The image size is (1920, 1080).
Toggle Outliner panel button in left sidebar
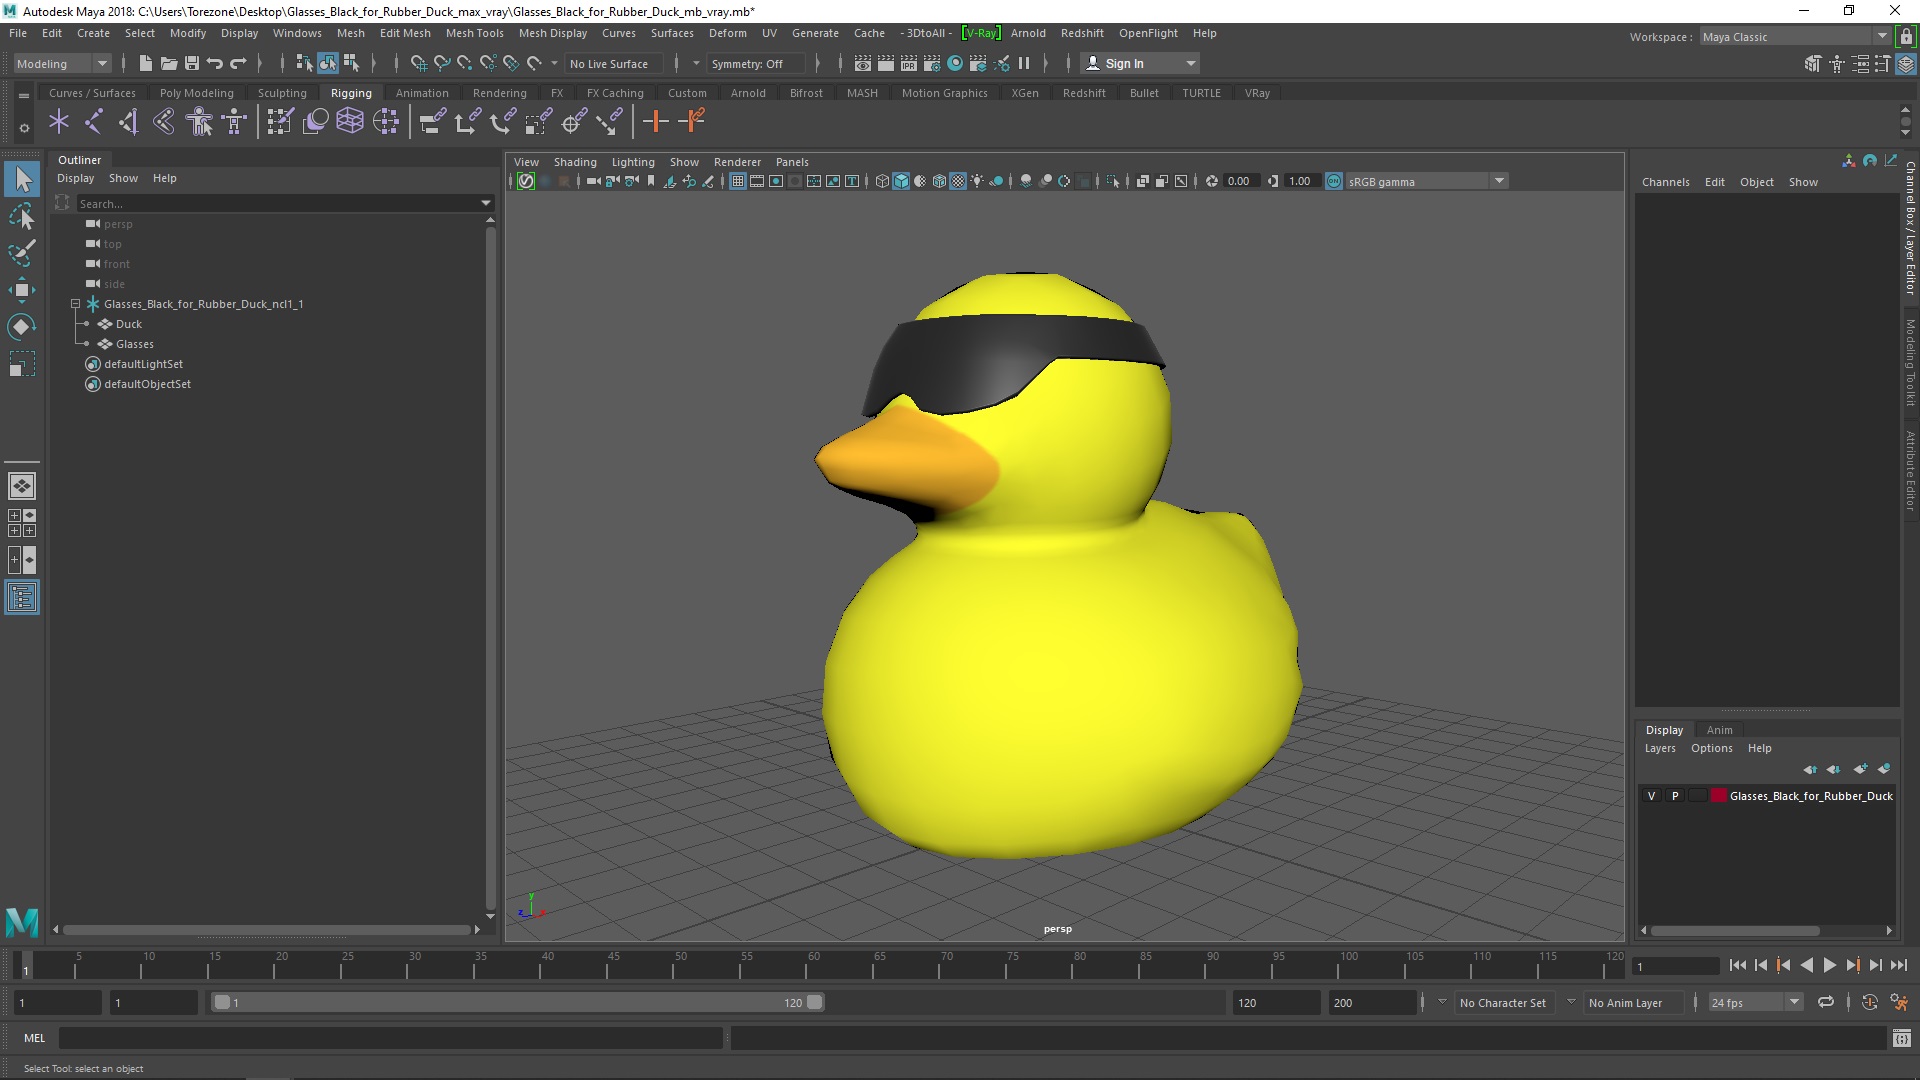click(x=22, y=598)
